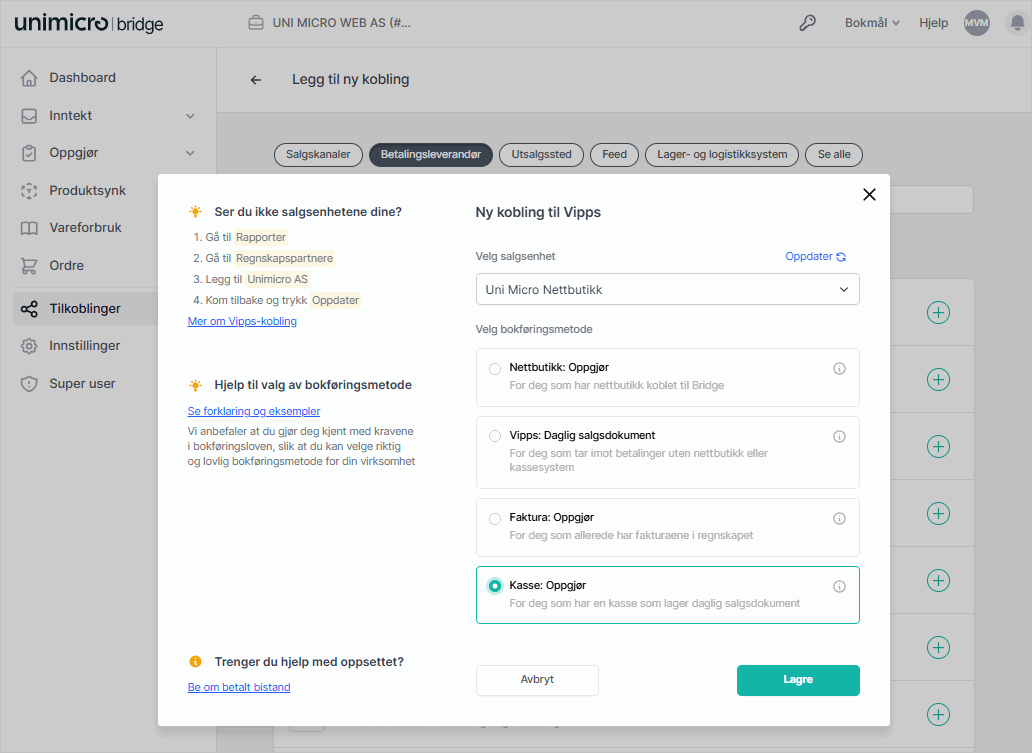Click the Avbryt button
The width and height of the screenshot is (1032, 753).
(x=537, y=680)
